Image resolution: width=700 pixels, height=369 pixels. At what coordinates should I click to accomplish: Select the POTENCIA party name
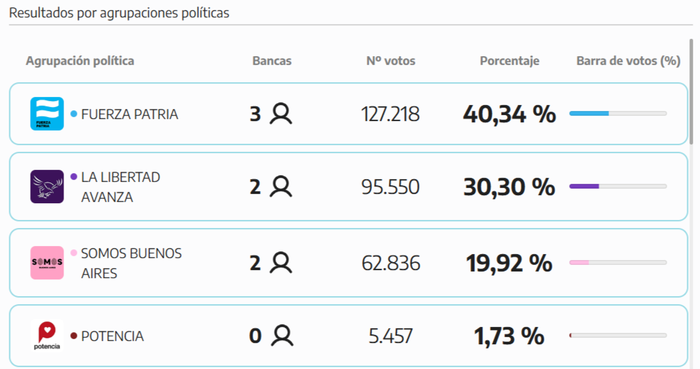[112, 336]
